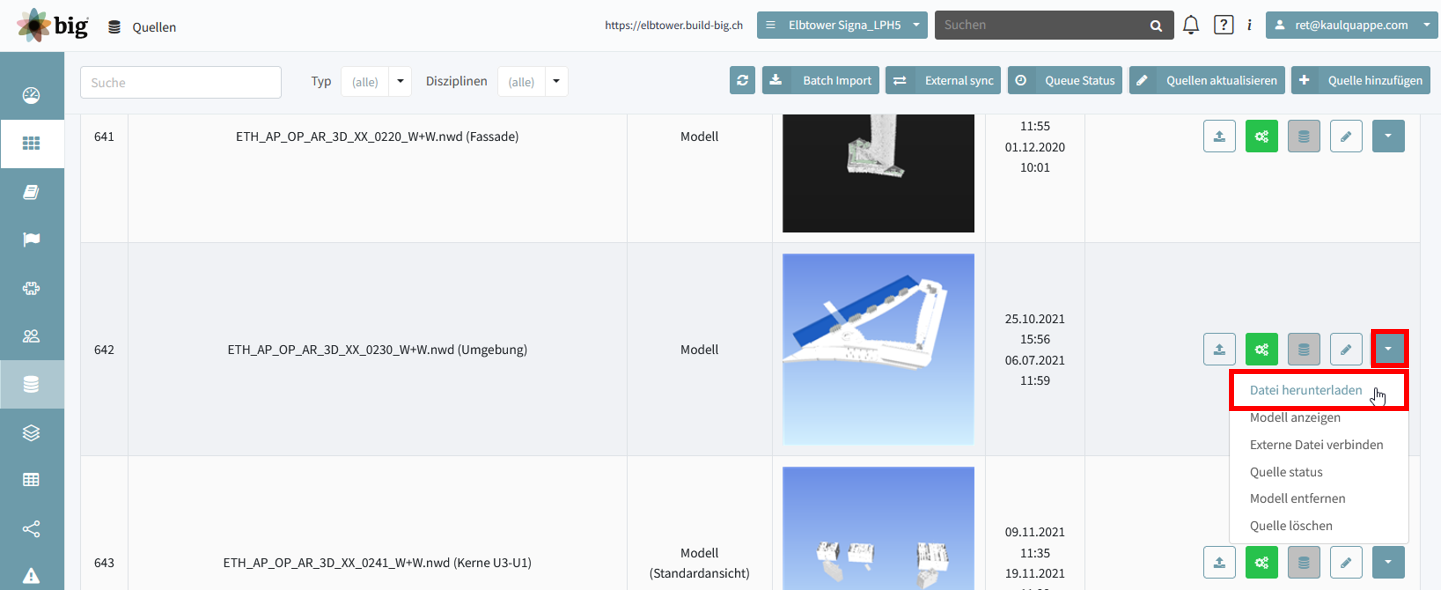The image size is (1441, 590).
Task: Click Quellen aktualisieren button
Action: click(1207, 81)
